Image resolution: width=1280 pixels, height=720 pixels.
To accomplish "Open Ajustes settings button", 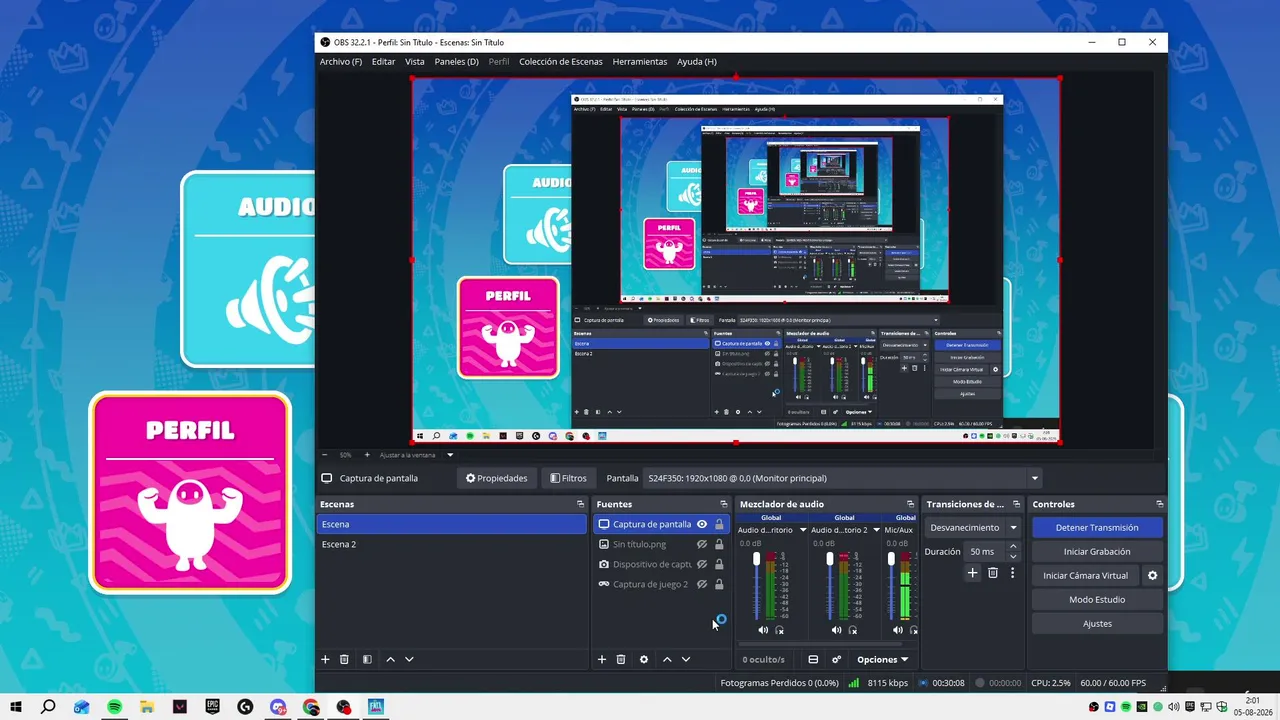I will pos(1097,623).
